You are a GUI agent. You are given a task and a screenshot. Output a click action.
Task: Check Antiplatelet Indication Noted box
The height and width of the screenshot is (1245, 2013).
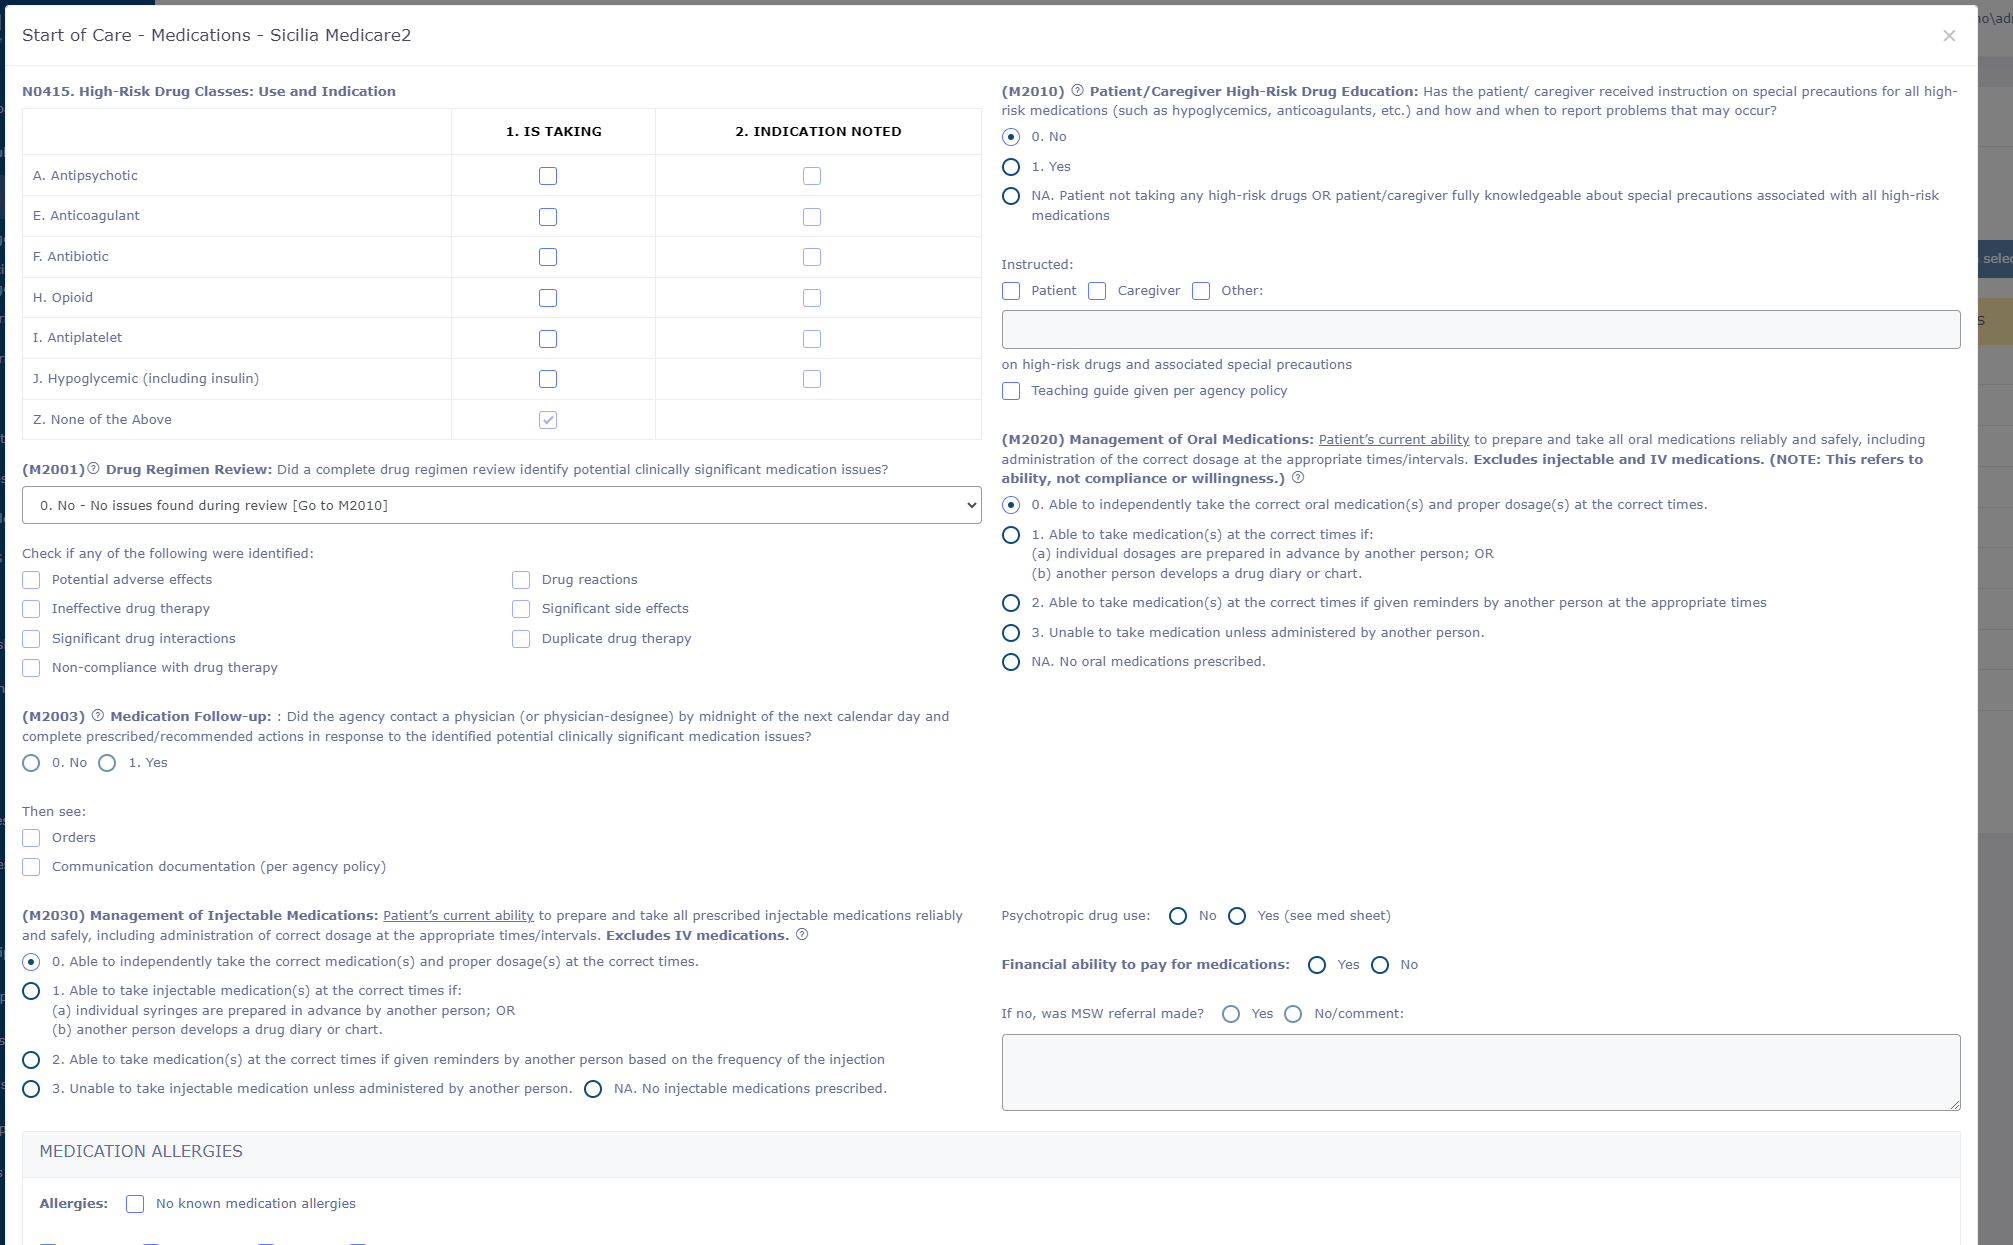coord(812,339)
